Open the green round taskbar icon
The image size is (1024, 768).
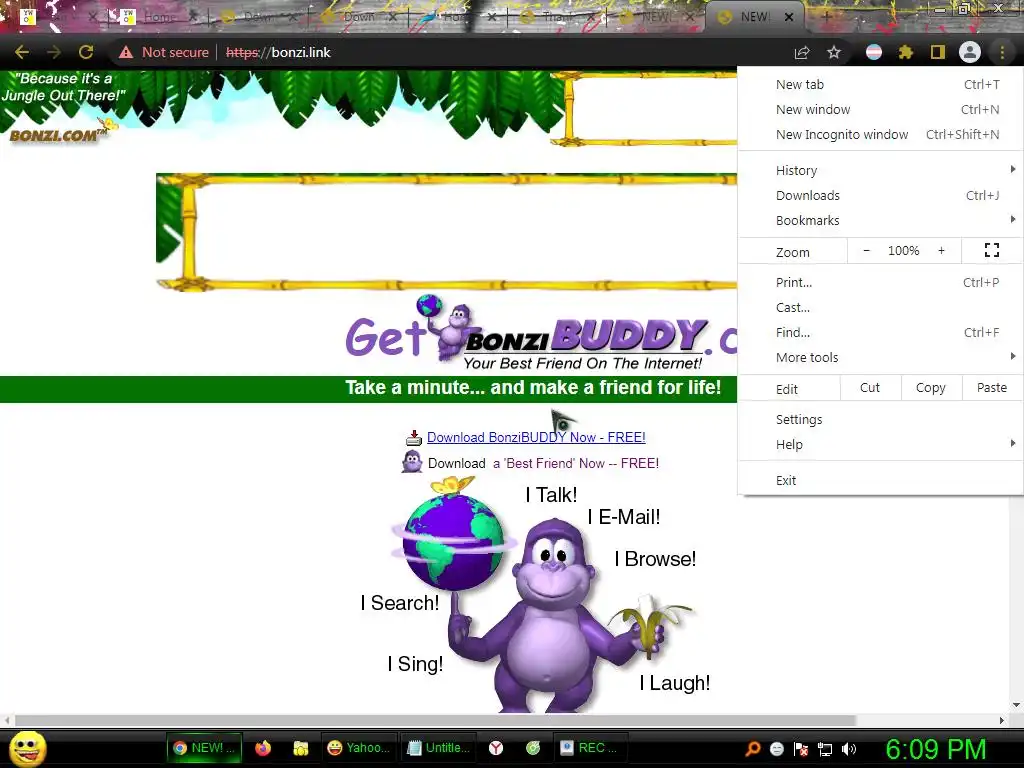coord(533,748)
